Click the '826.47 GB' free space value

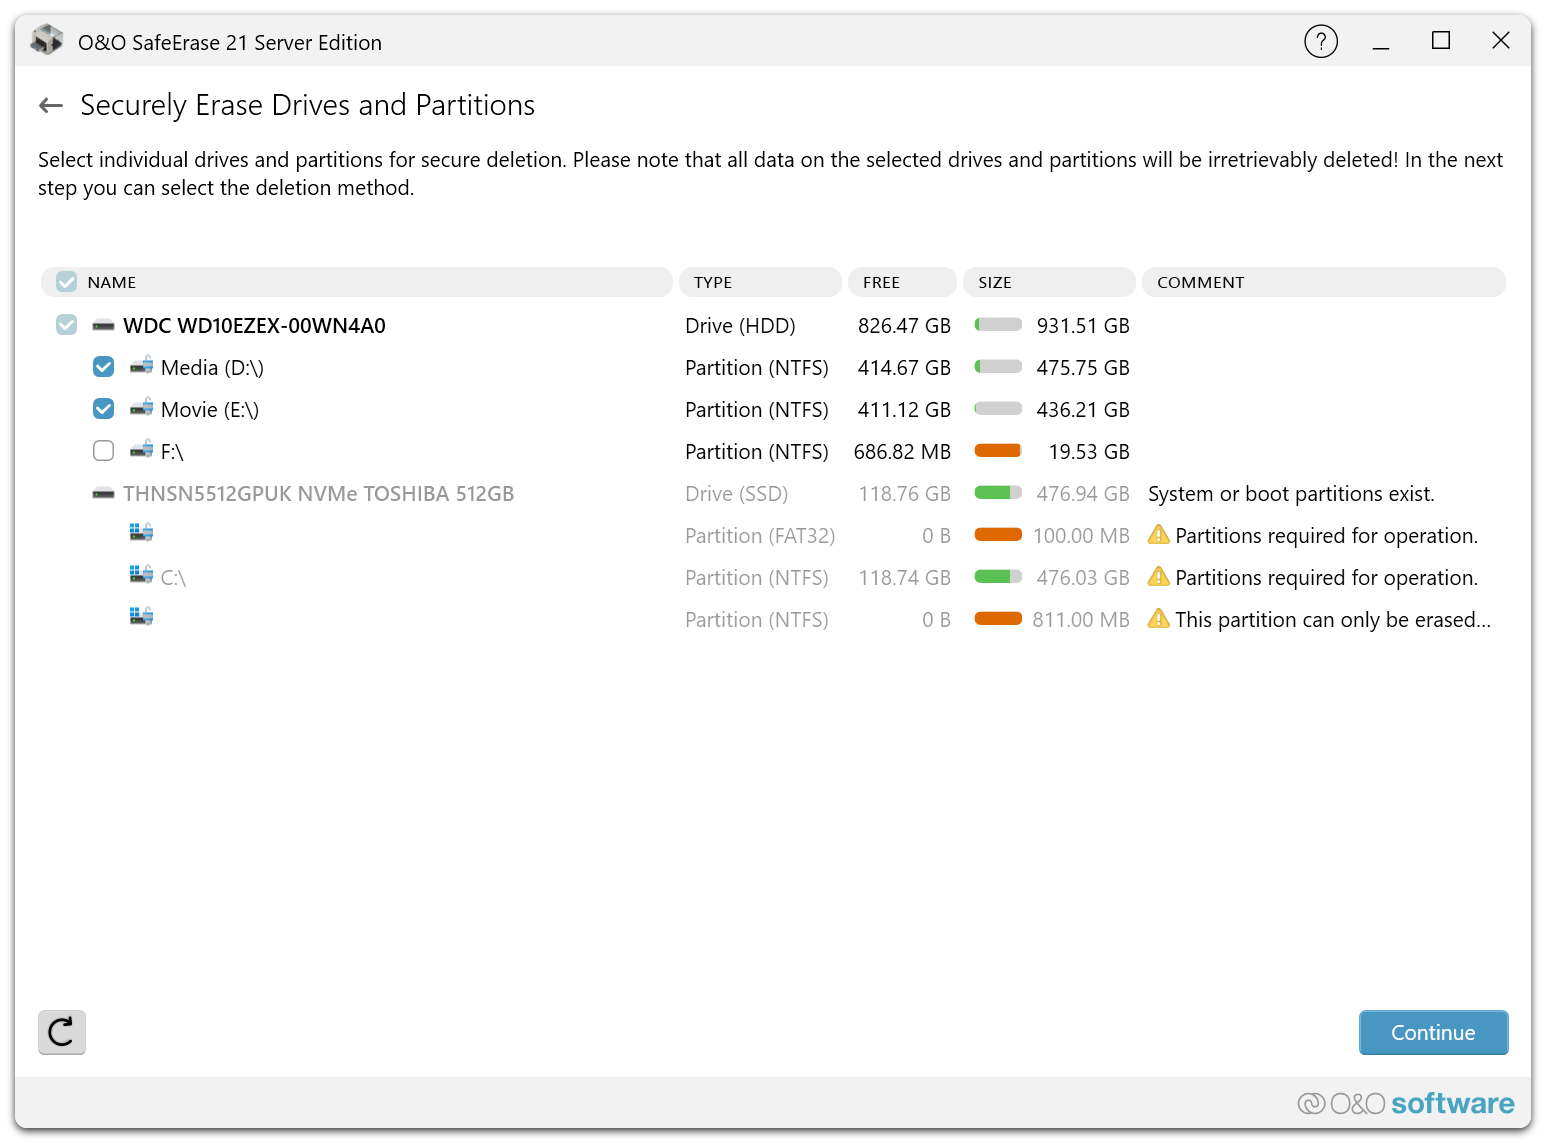[x=904, y=326]
